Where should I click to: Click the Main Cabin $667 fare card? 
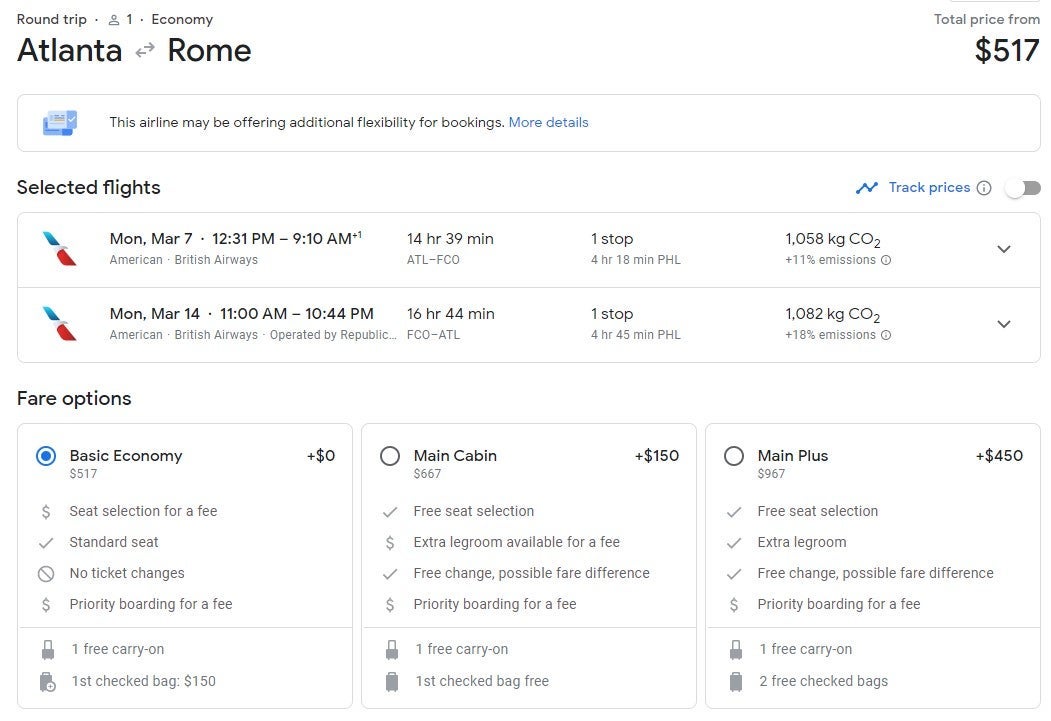pyautogui.click(x=529, y=566)
